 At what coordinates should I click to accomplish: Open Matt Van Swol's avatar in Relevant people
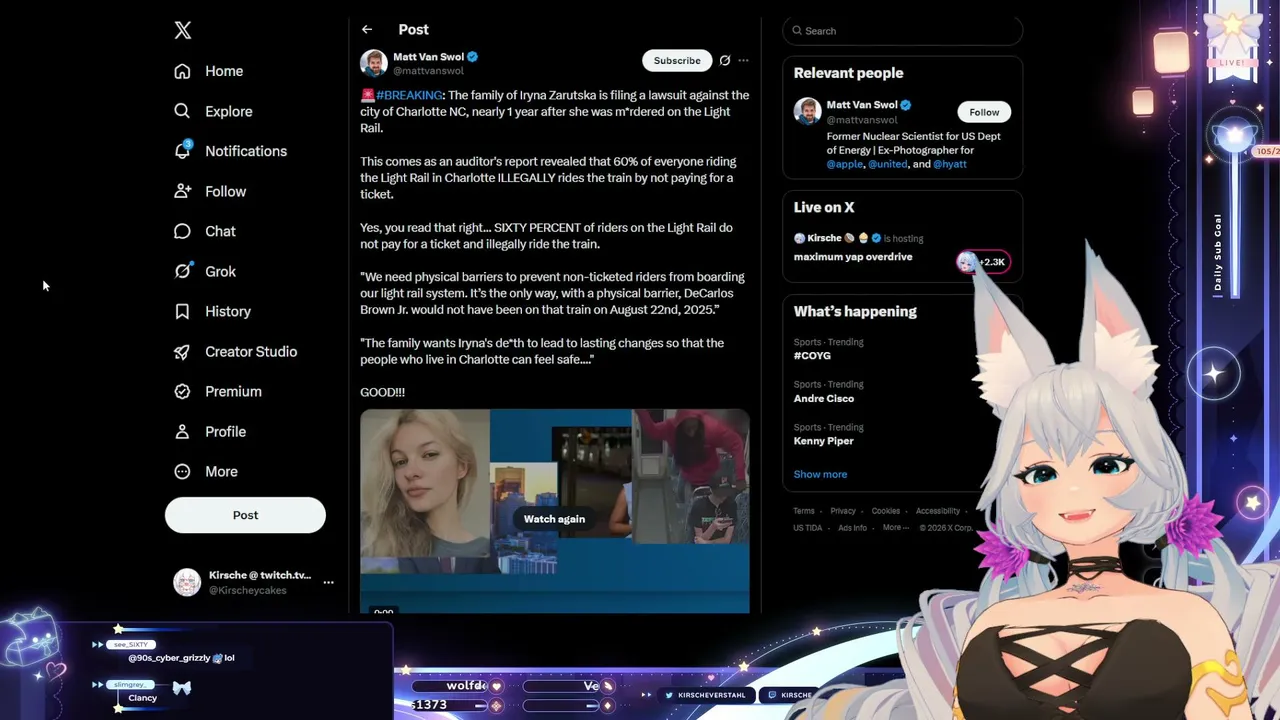tap(807, 111)
